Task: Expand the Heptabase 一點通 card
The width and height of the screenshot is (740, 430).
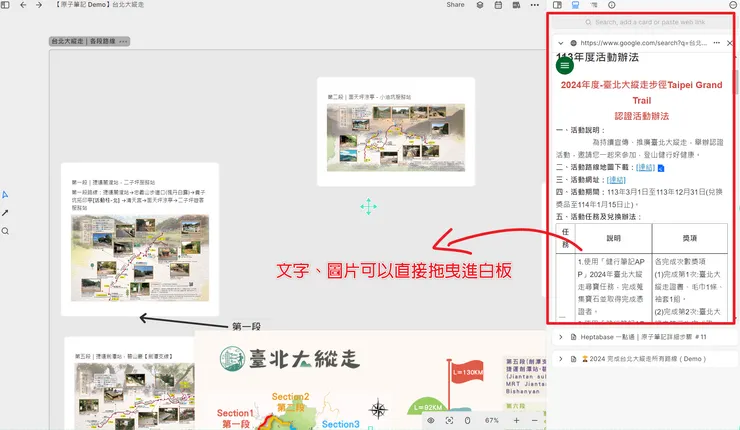Action: click(561, 337)
